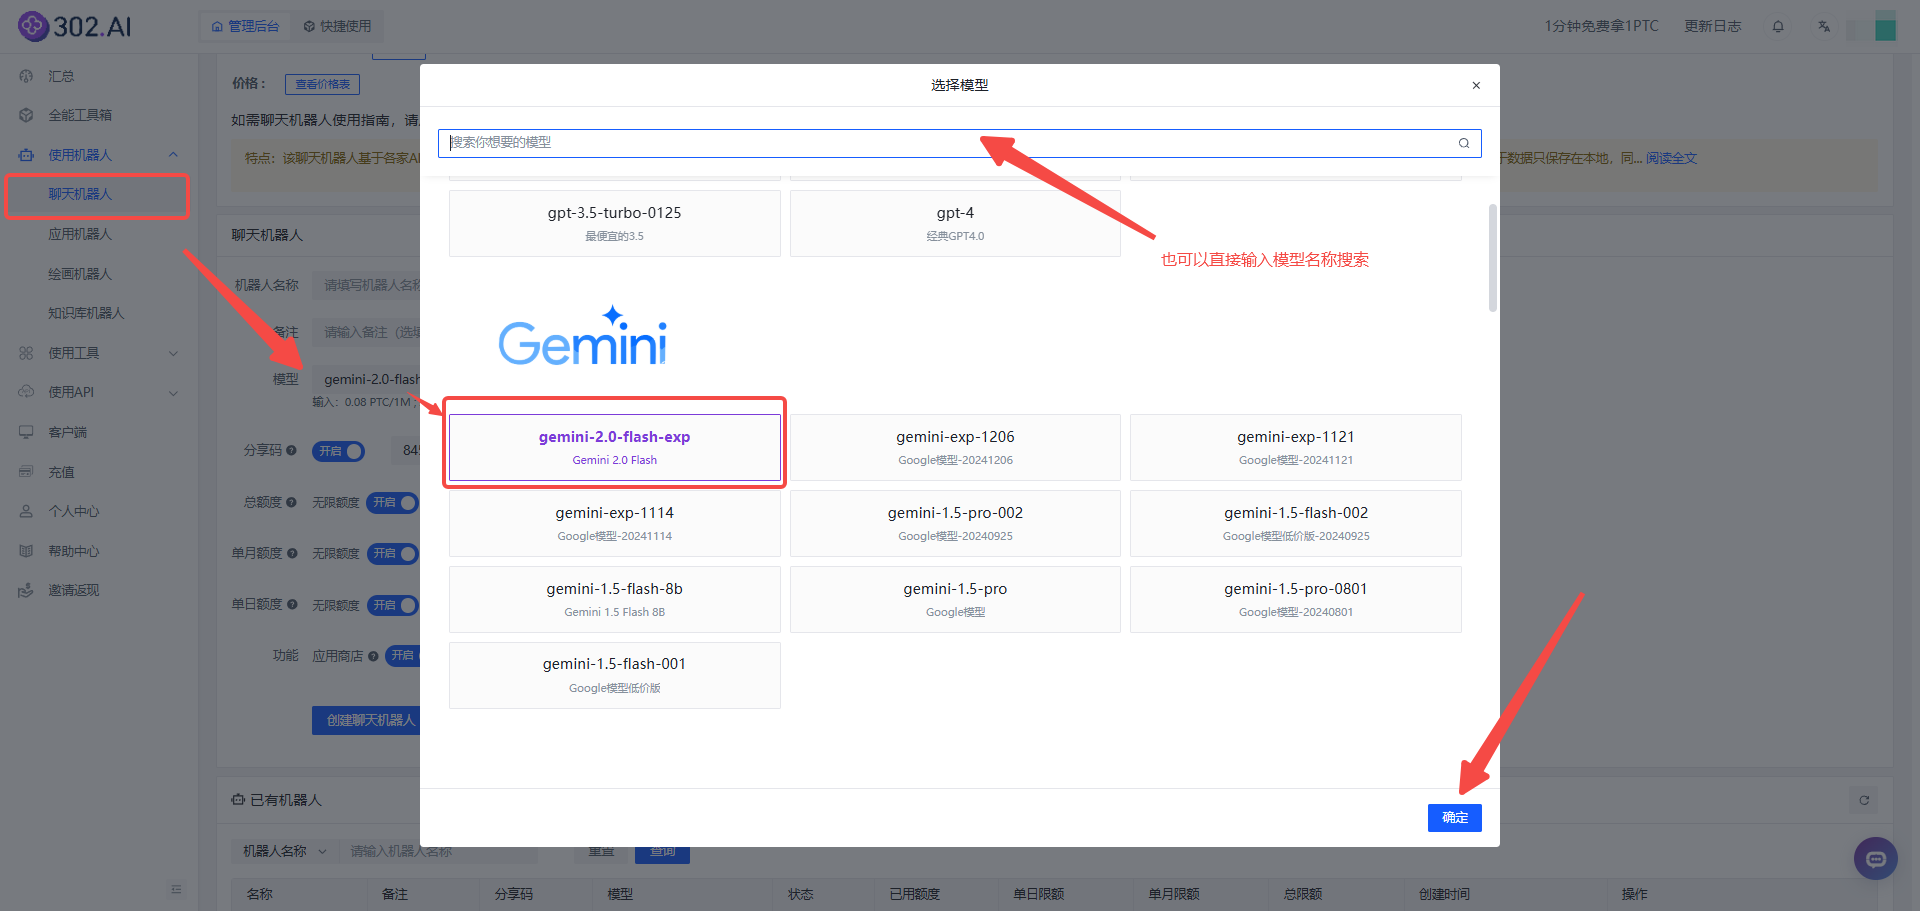Toggle the 分享码 开启 switch
Image resolution: width=1920 pixels, height=911 pixels.
coord(338,451)
